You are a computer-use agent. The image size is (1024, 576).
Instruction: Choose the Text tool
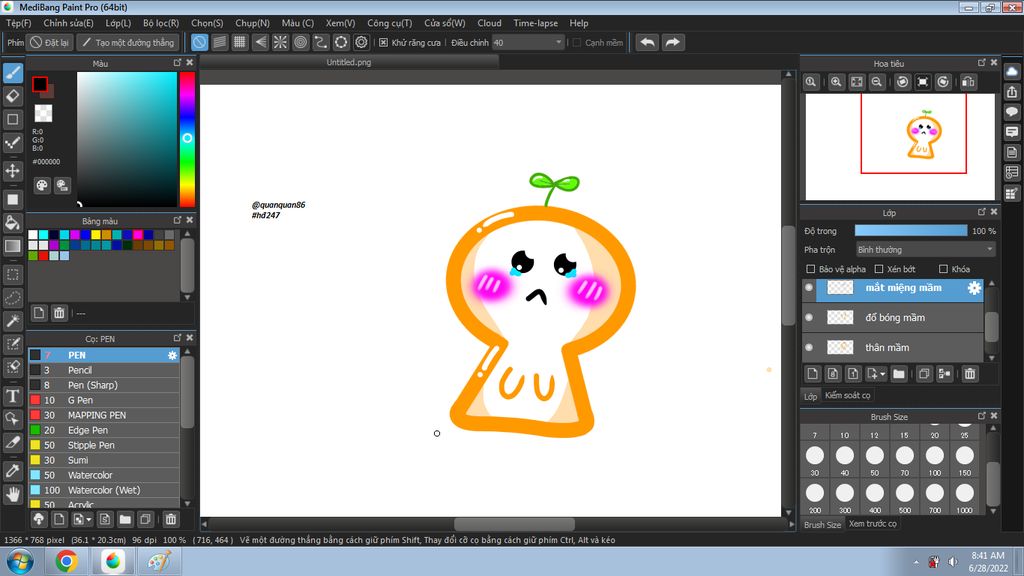(13, 396)
